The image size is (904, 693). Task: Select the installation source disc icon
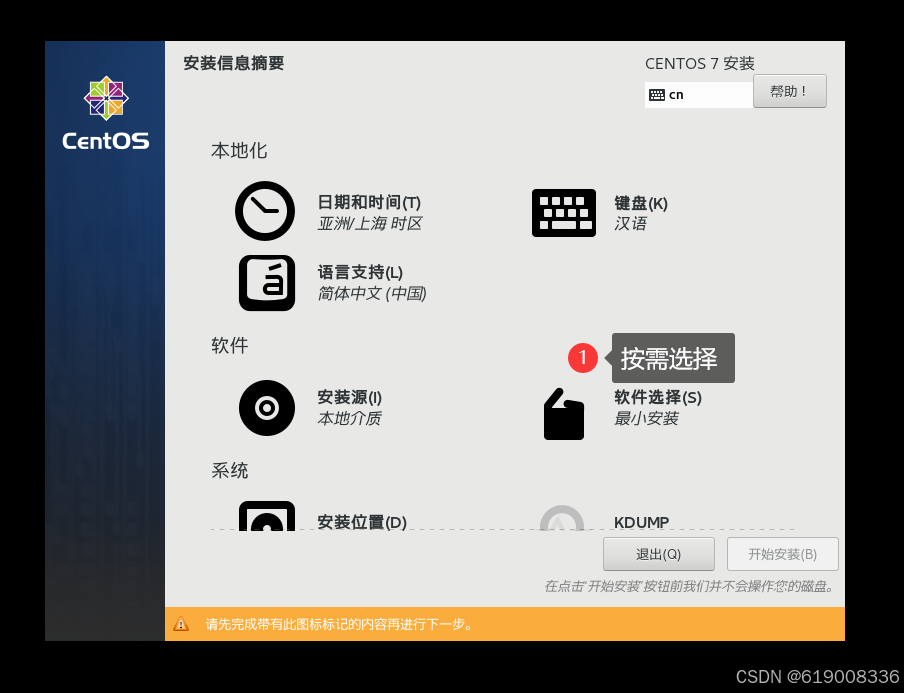(x=267, y=408)
